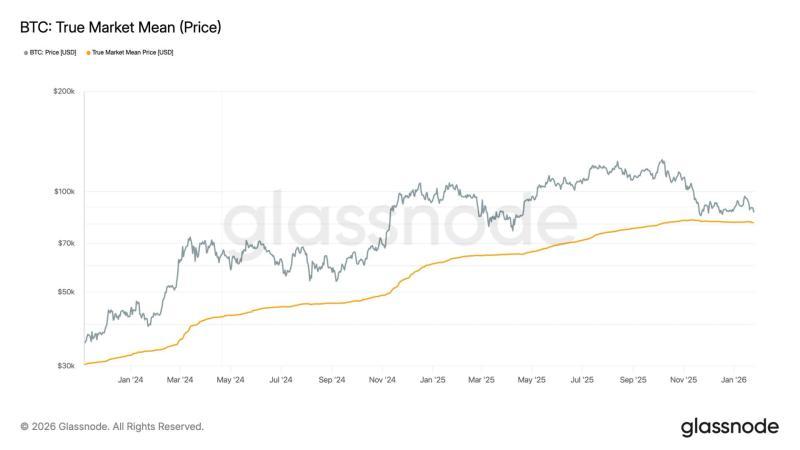This screenshot has height=450, width=800.
Task: Click the Jan '26 x-axis tick label
Action: pyautogui.click(x=735, y=380)
